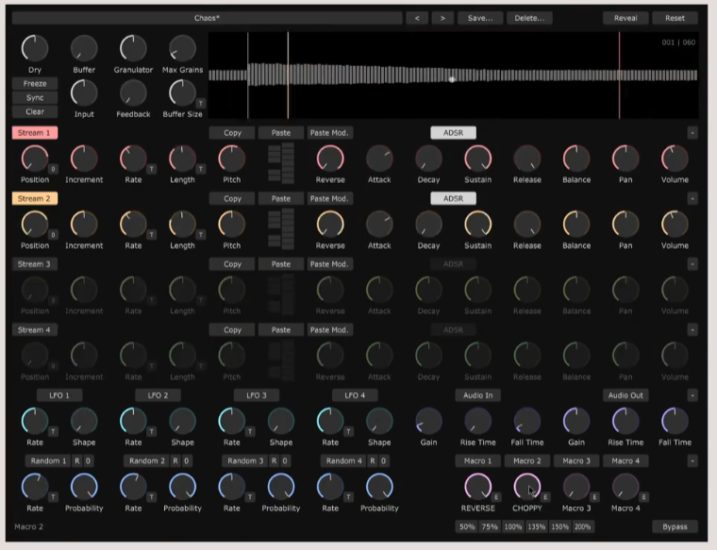Click the Clear buffer button
This screenshot has width=717, height=550.
click(35, 112)
